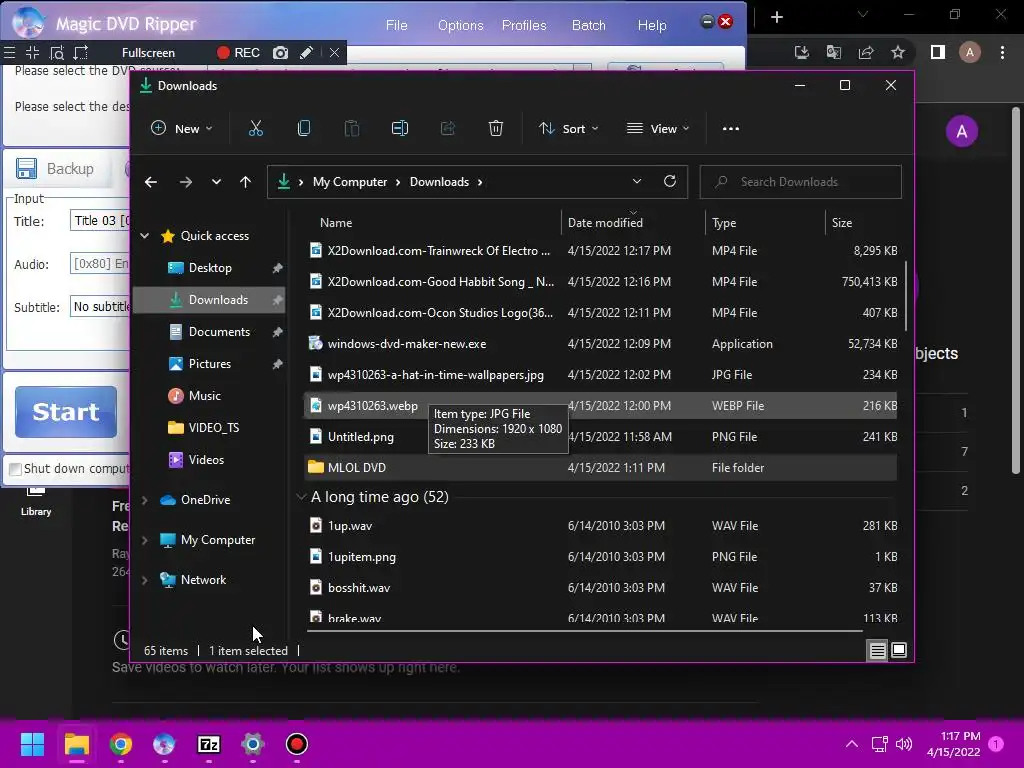Select the Documents folder in sidebar
Screen dimensions: 1024x768
click(x=219, y=332)
